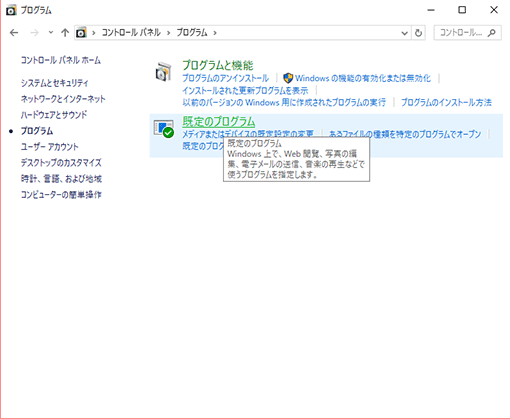Refresh the Control Panel view
Screen dimensions: 510x419
pos(418,33)
